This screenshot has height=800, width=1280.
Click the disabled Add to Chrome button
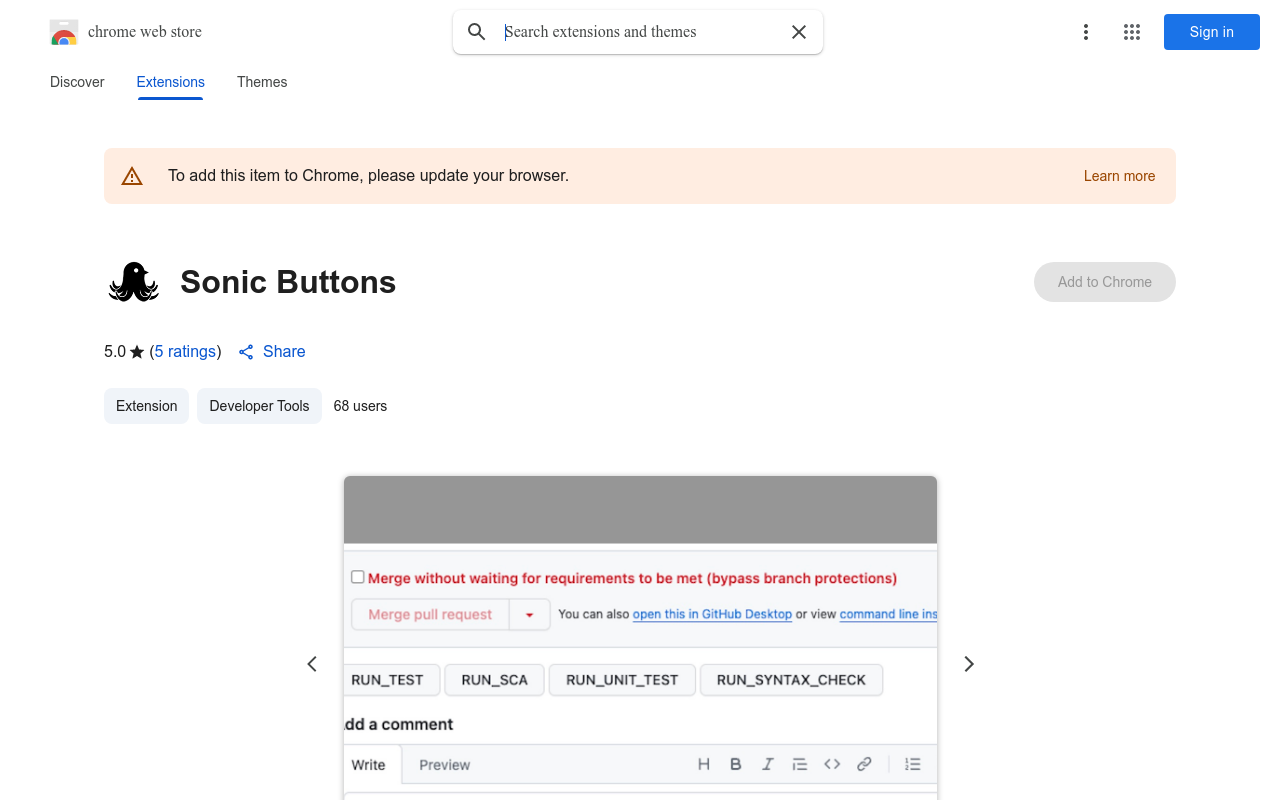1105,282
